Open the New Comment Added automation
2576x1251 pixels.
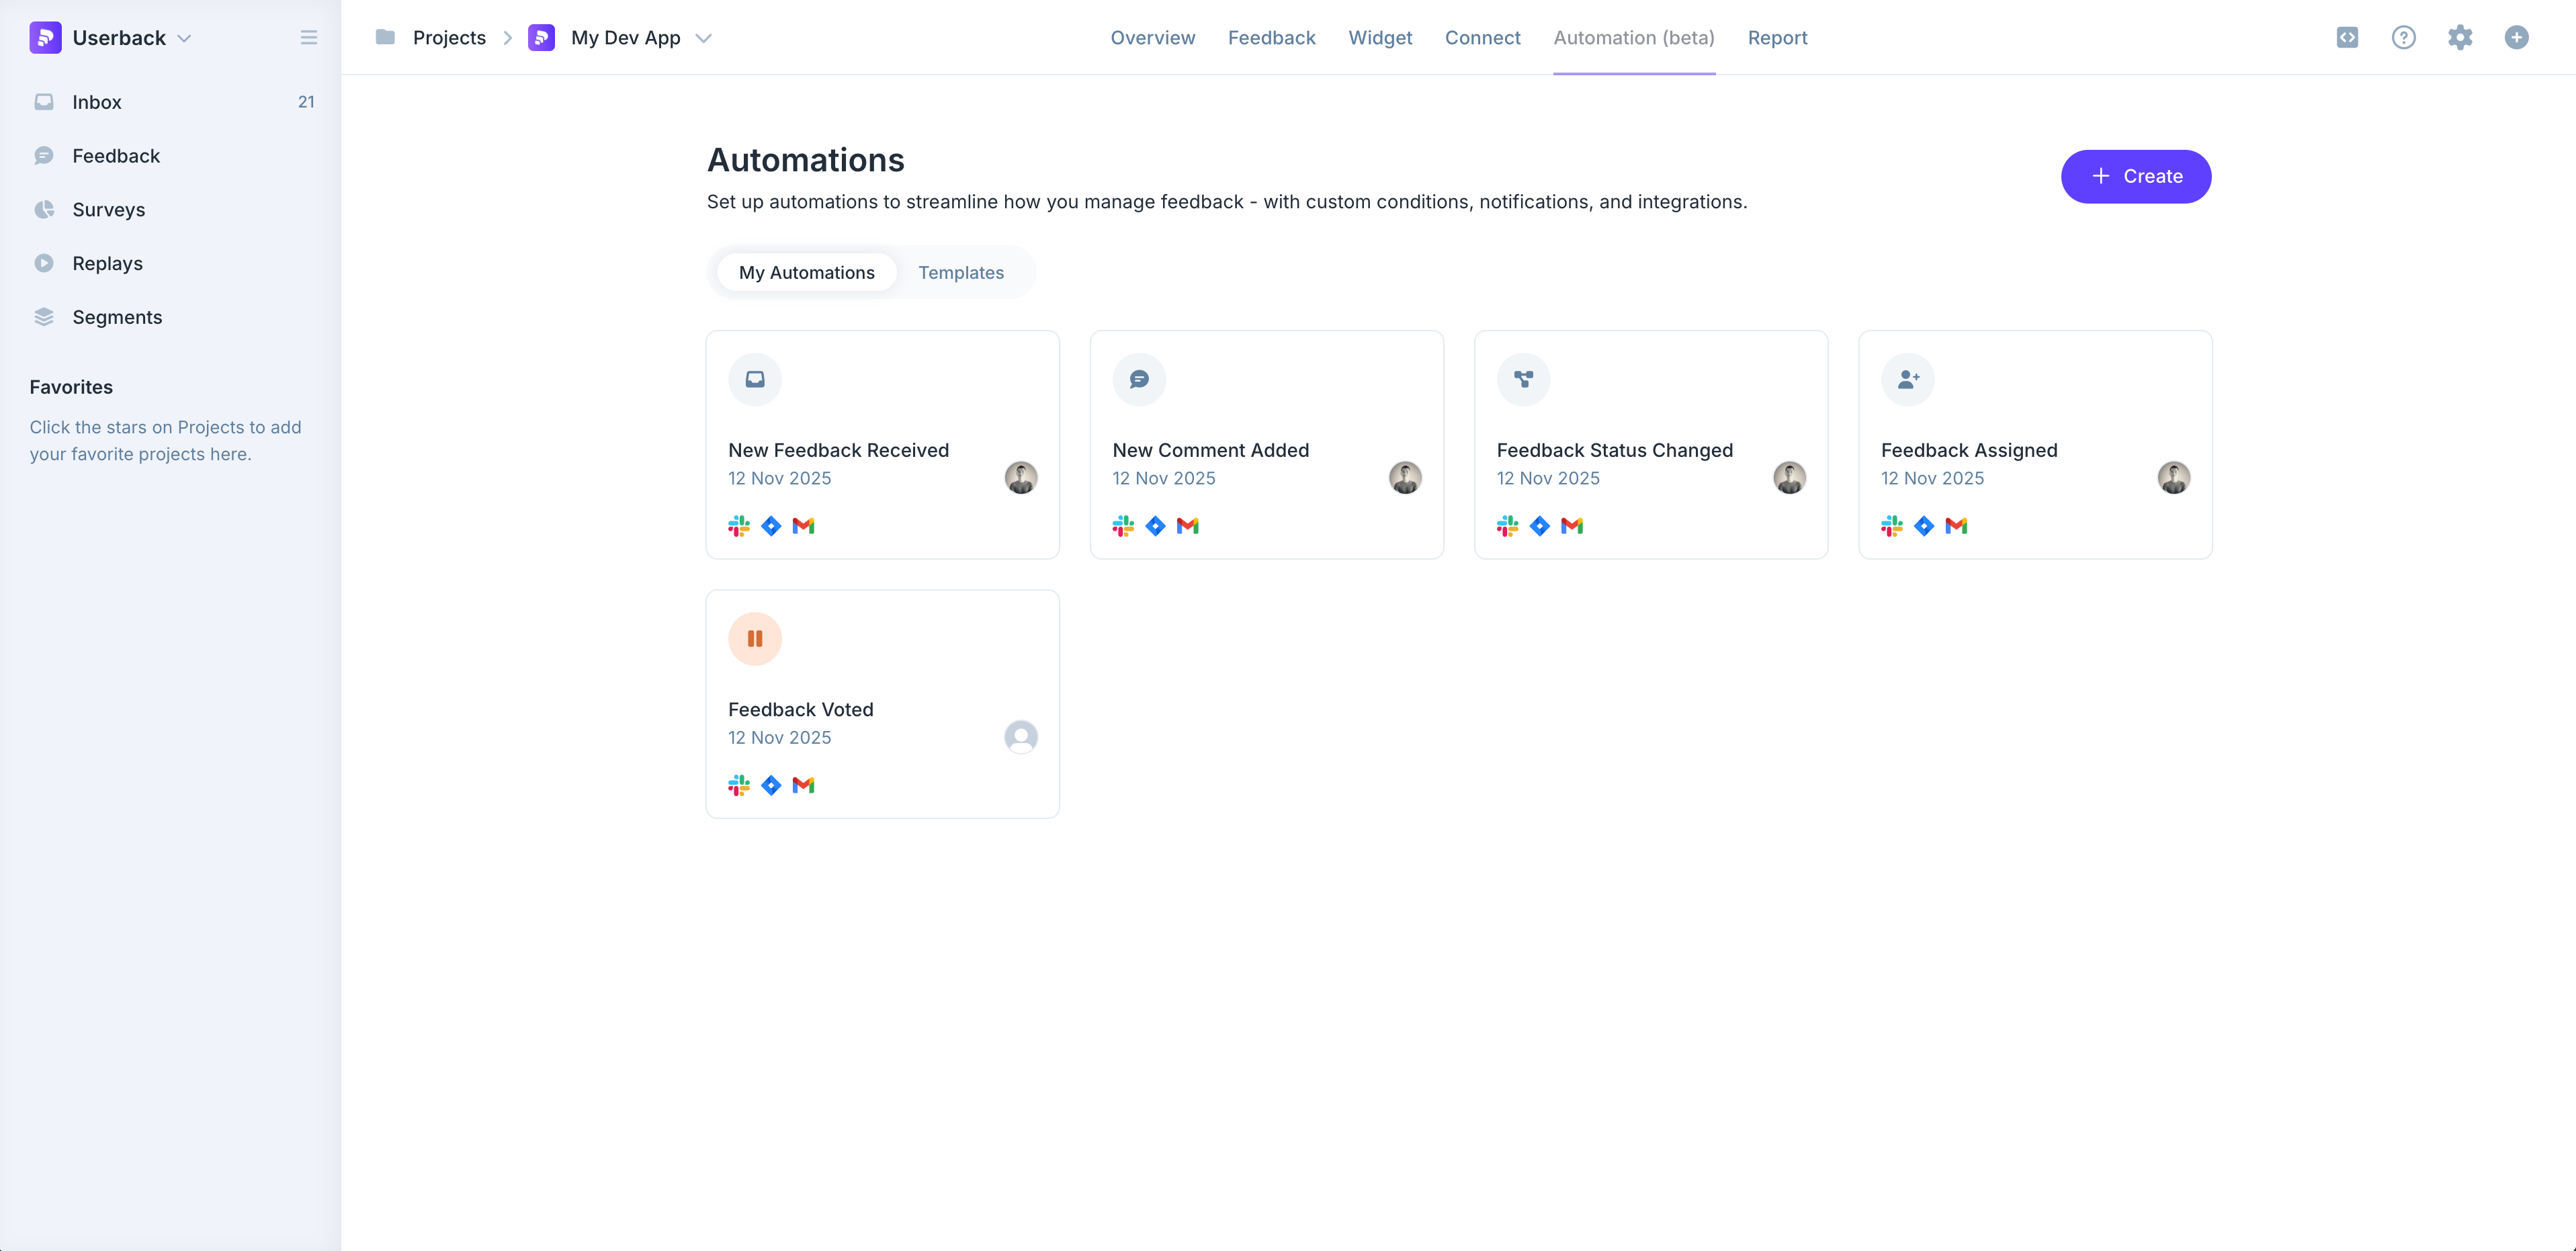(1266, 445)
